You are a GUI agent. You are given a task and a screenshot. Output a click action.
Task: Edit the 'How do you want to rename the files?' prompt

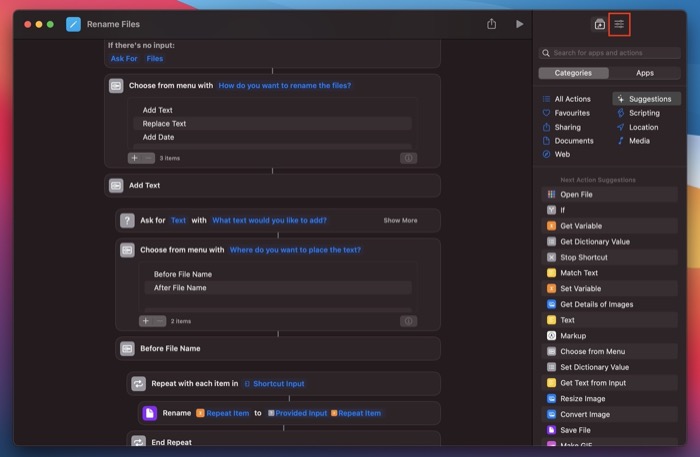pos(284,85)
